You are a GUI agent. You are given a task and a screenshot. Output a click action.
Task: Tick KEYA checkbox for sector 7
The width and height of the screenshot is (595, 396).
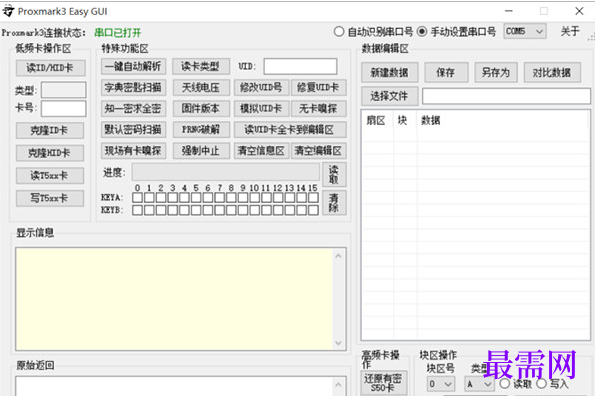click(x=219, y=198)
